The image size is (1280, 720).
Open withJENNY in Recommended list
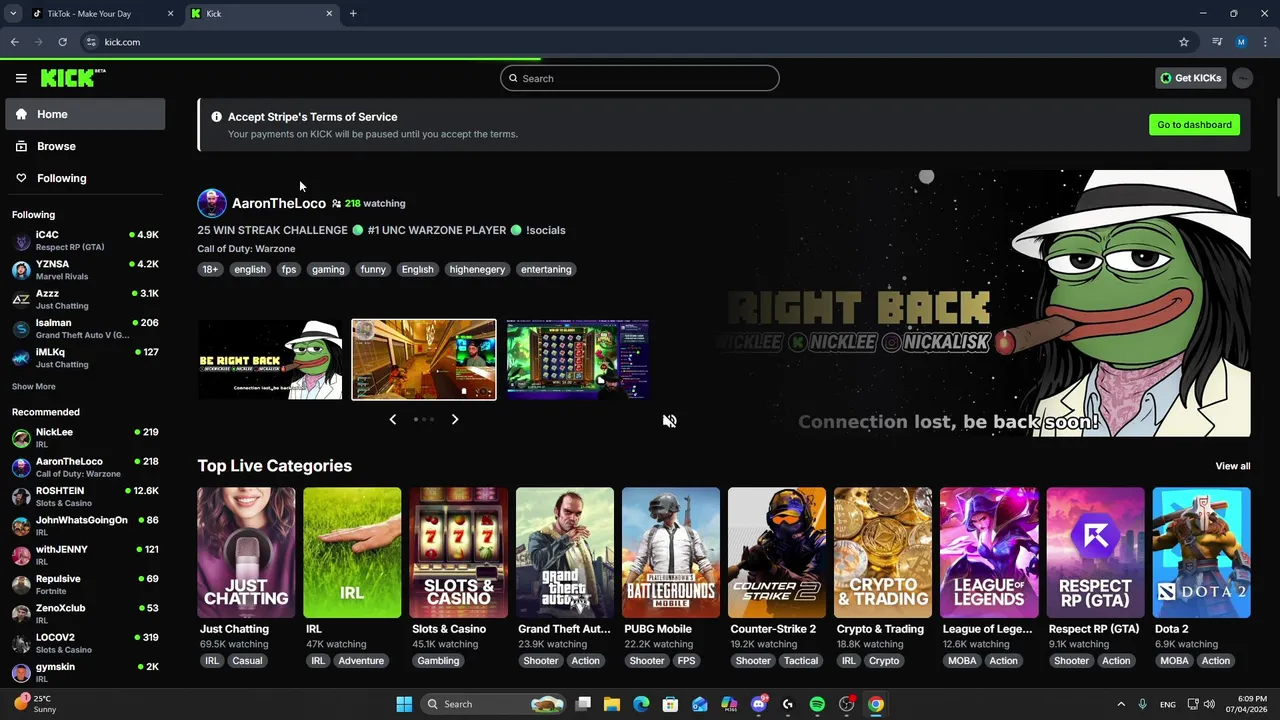(85, 555)
